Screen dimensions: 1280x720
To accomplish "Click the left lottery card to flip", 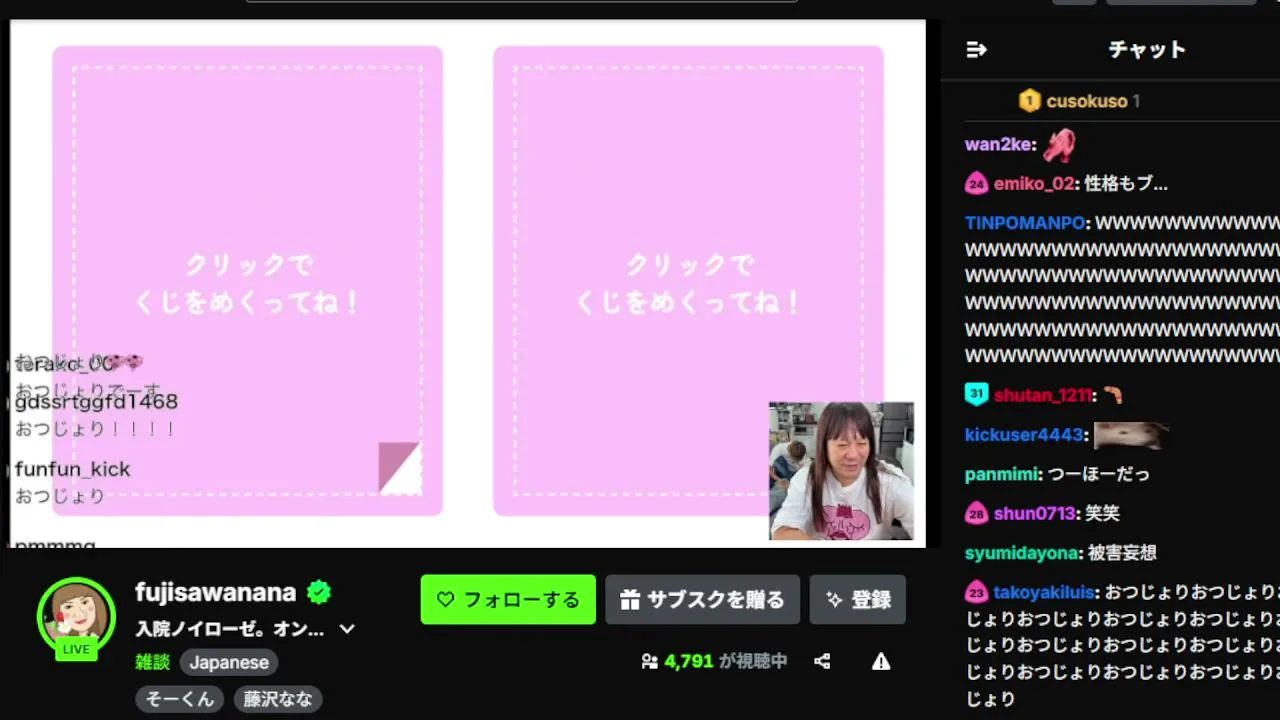I will [x=248, y=281].
